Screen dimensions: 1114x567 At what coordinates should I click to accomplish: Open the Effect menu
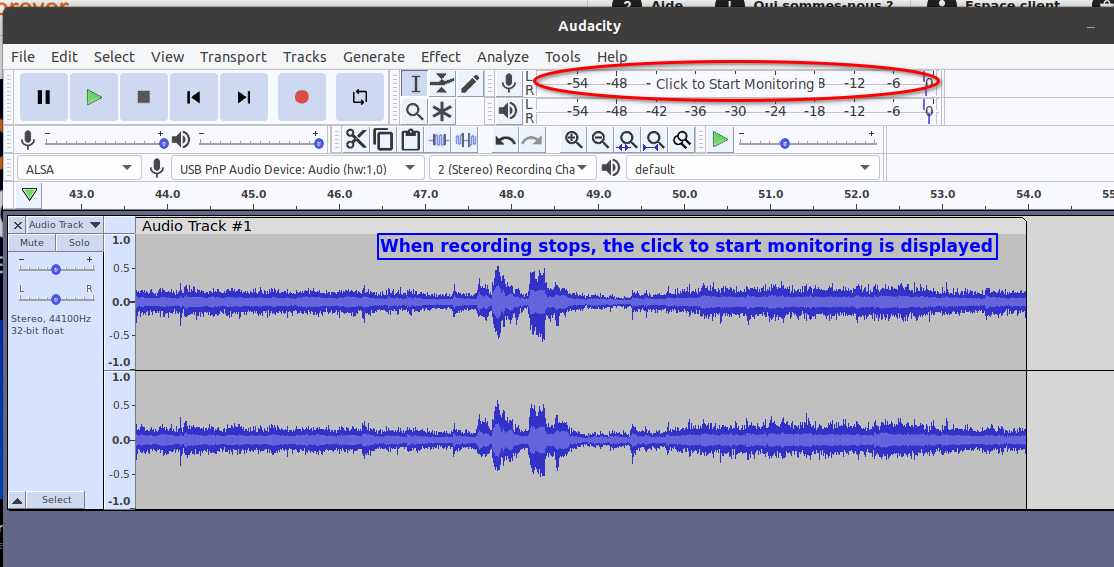coord(440,57)
